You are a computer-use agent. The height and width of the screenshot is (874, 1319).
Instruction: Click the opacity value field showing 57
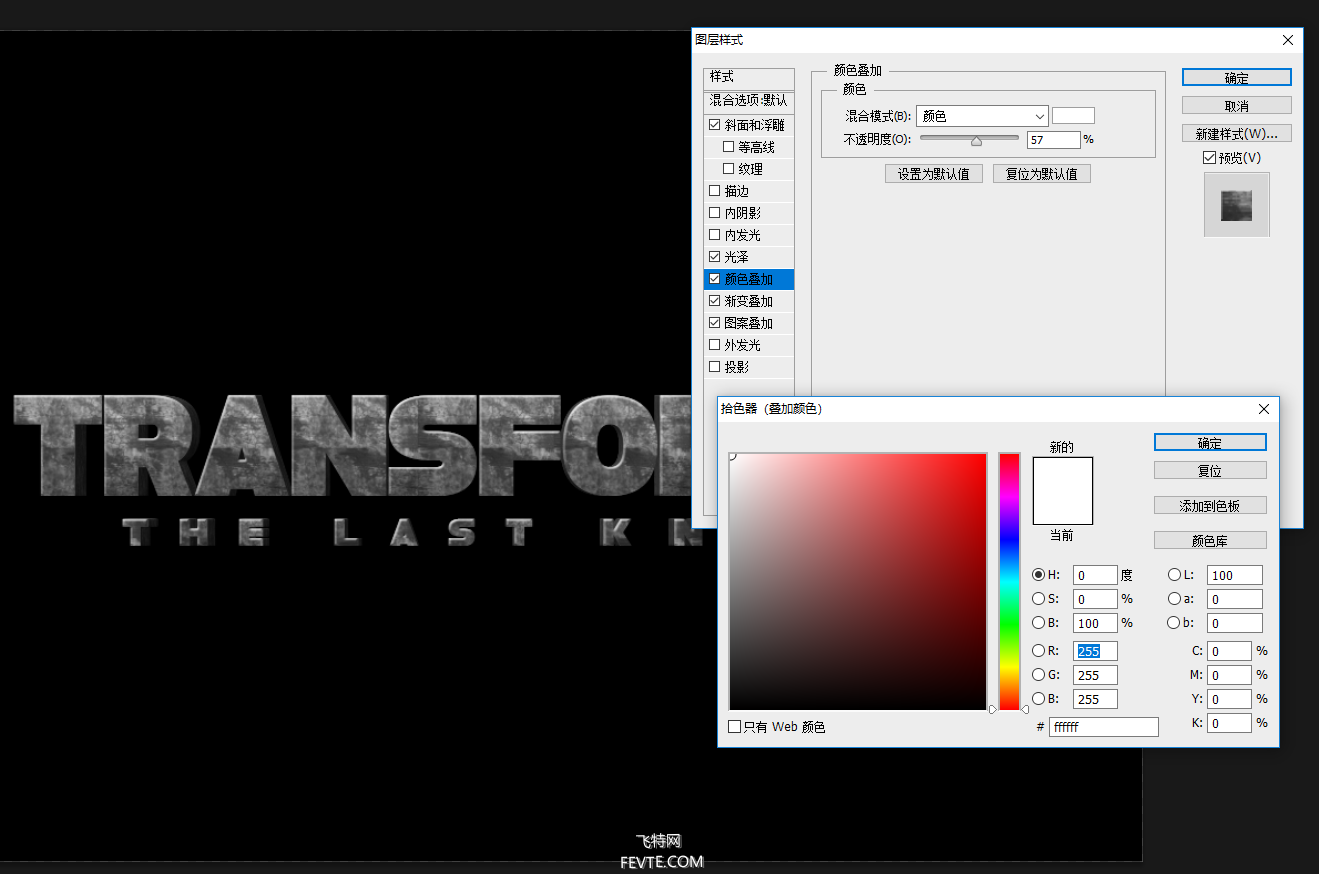[1053, 140]
